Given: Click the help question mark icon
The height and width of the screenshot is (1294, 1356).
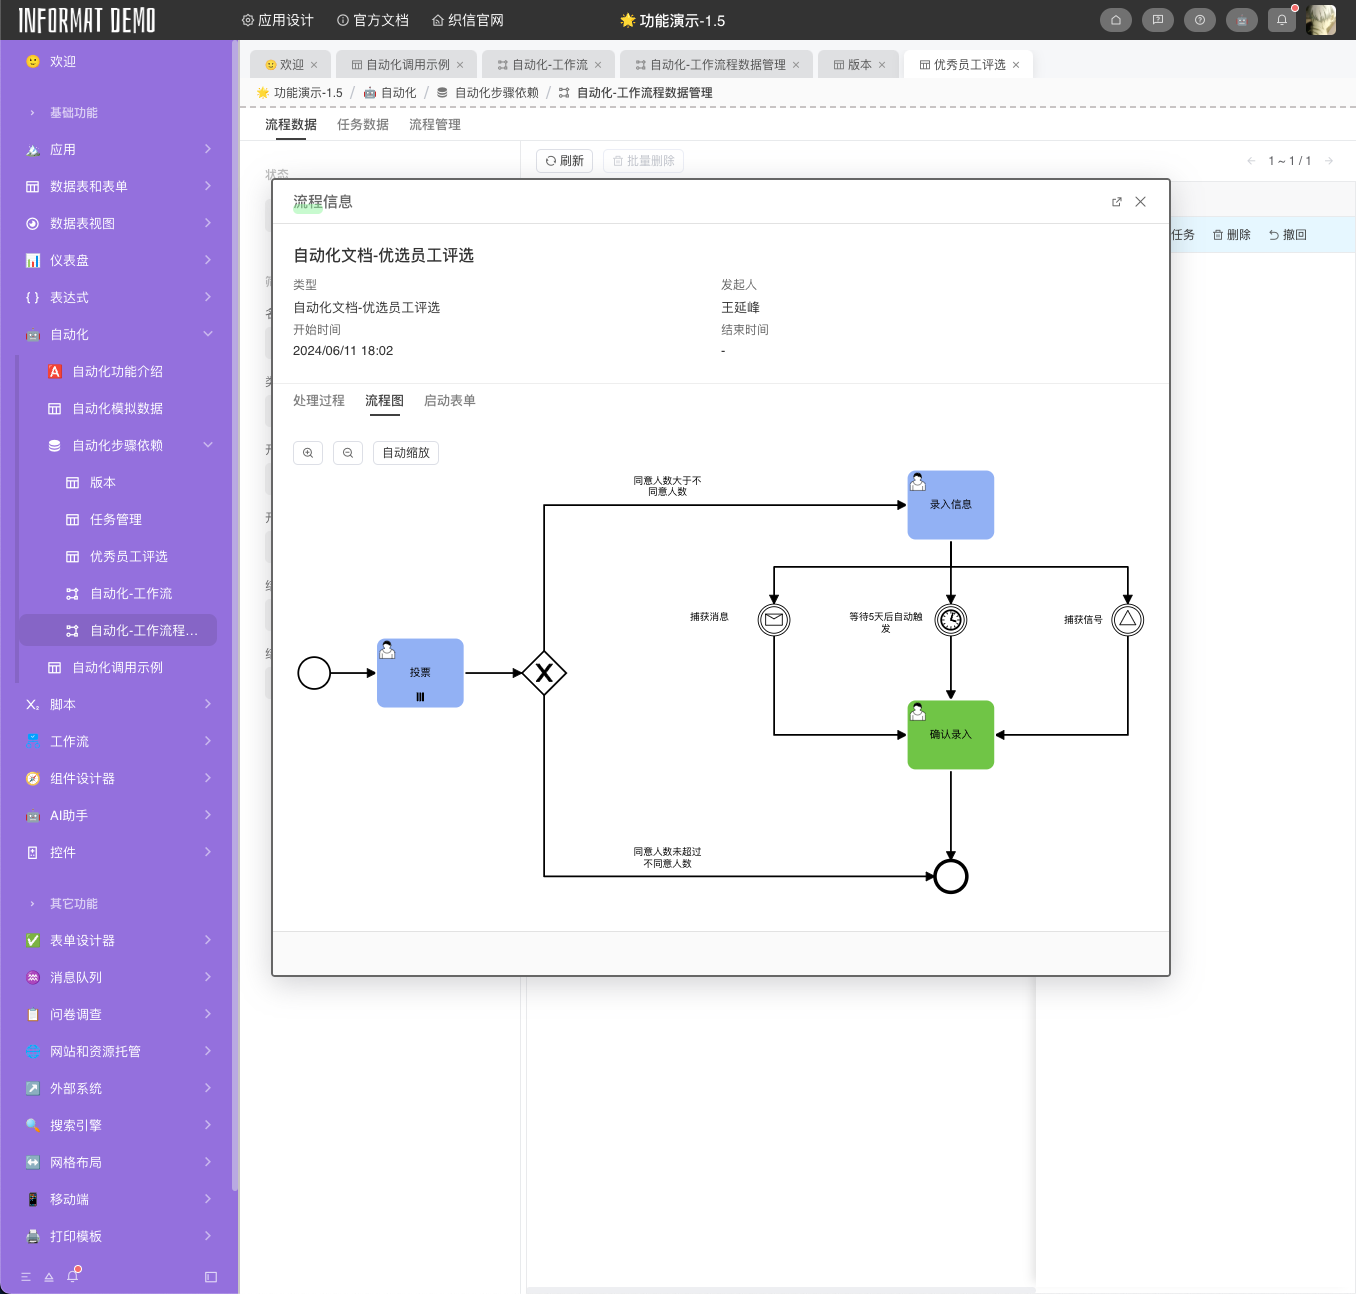Looking at the screenshot, I should (1199, 20).
